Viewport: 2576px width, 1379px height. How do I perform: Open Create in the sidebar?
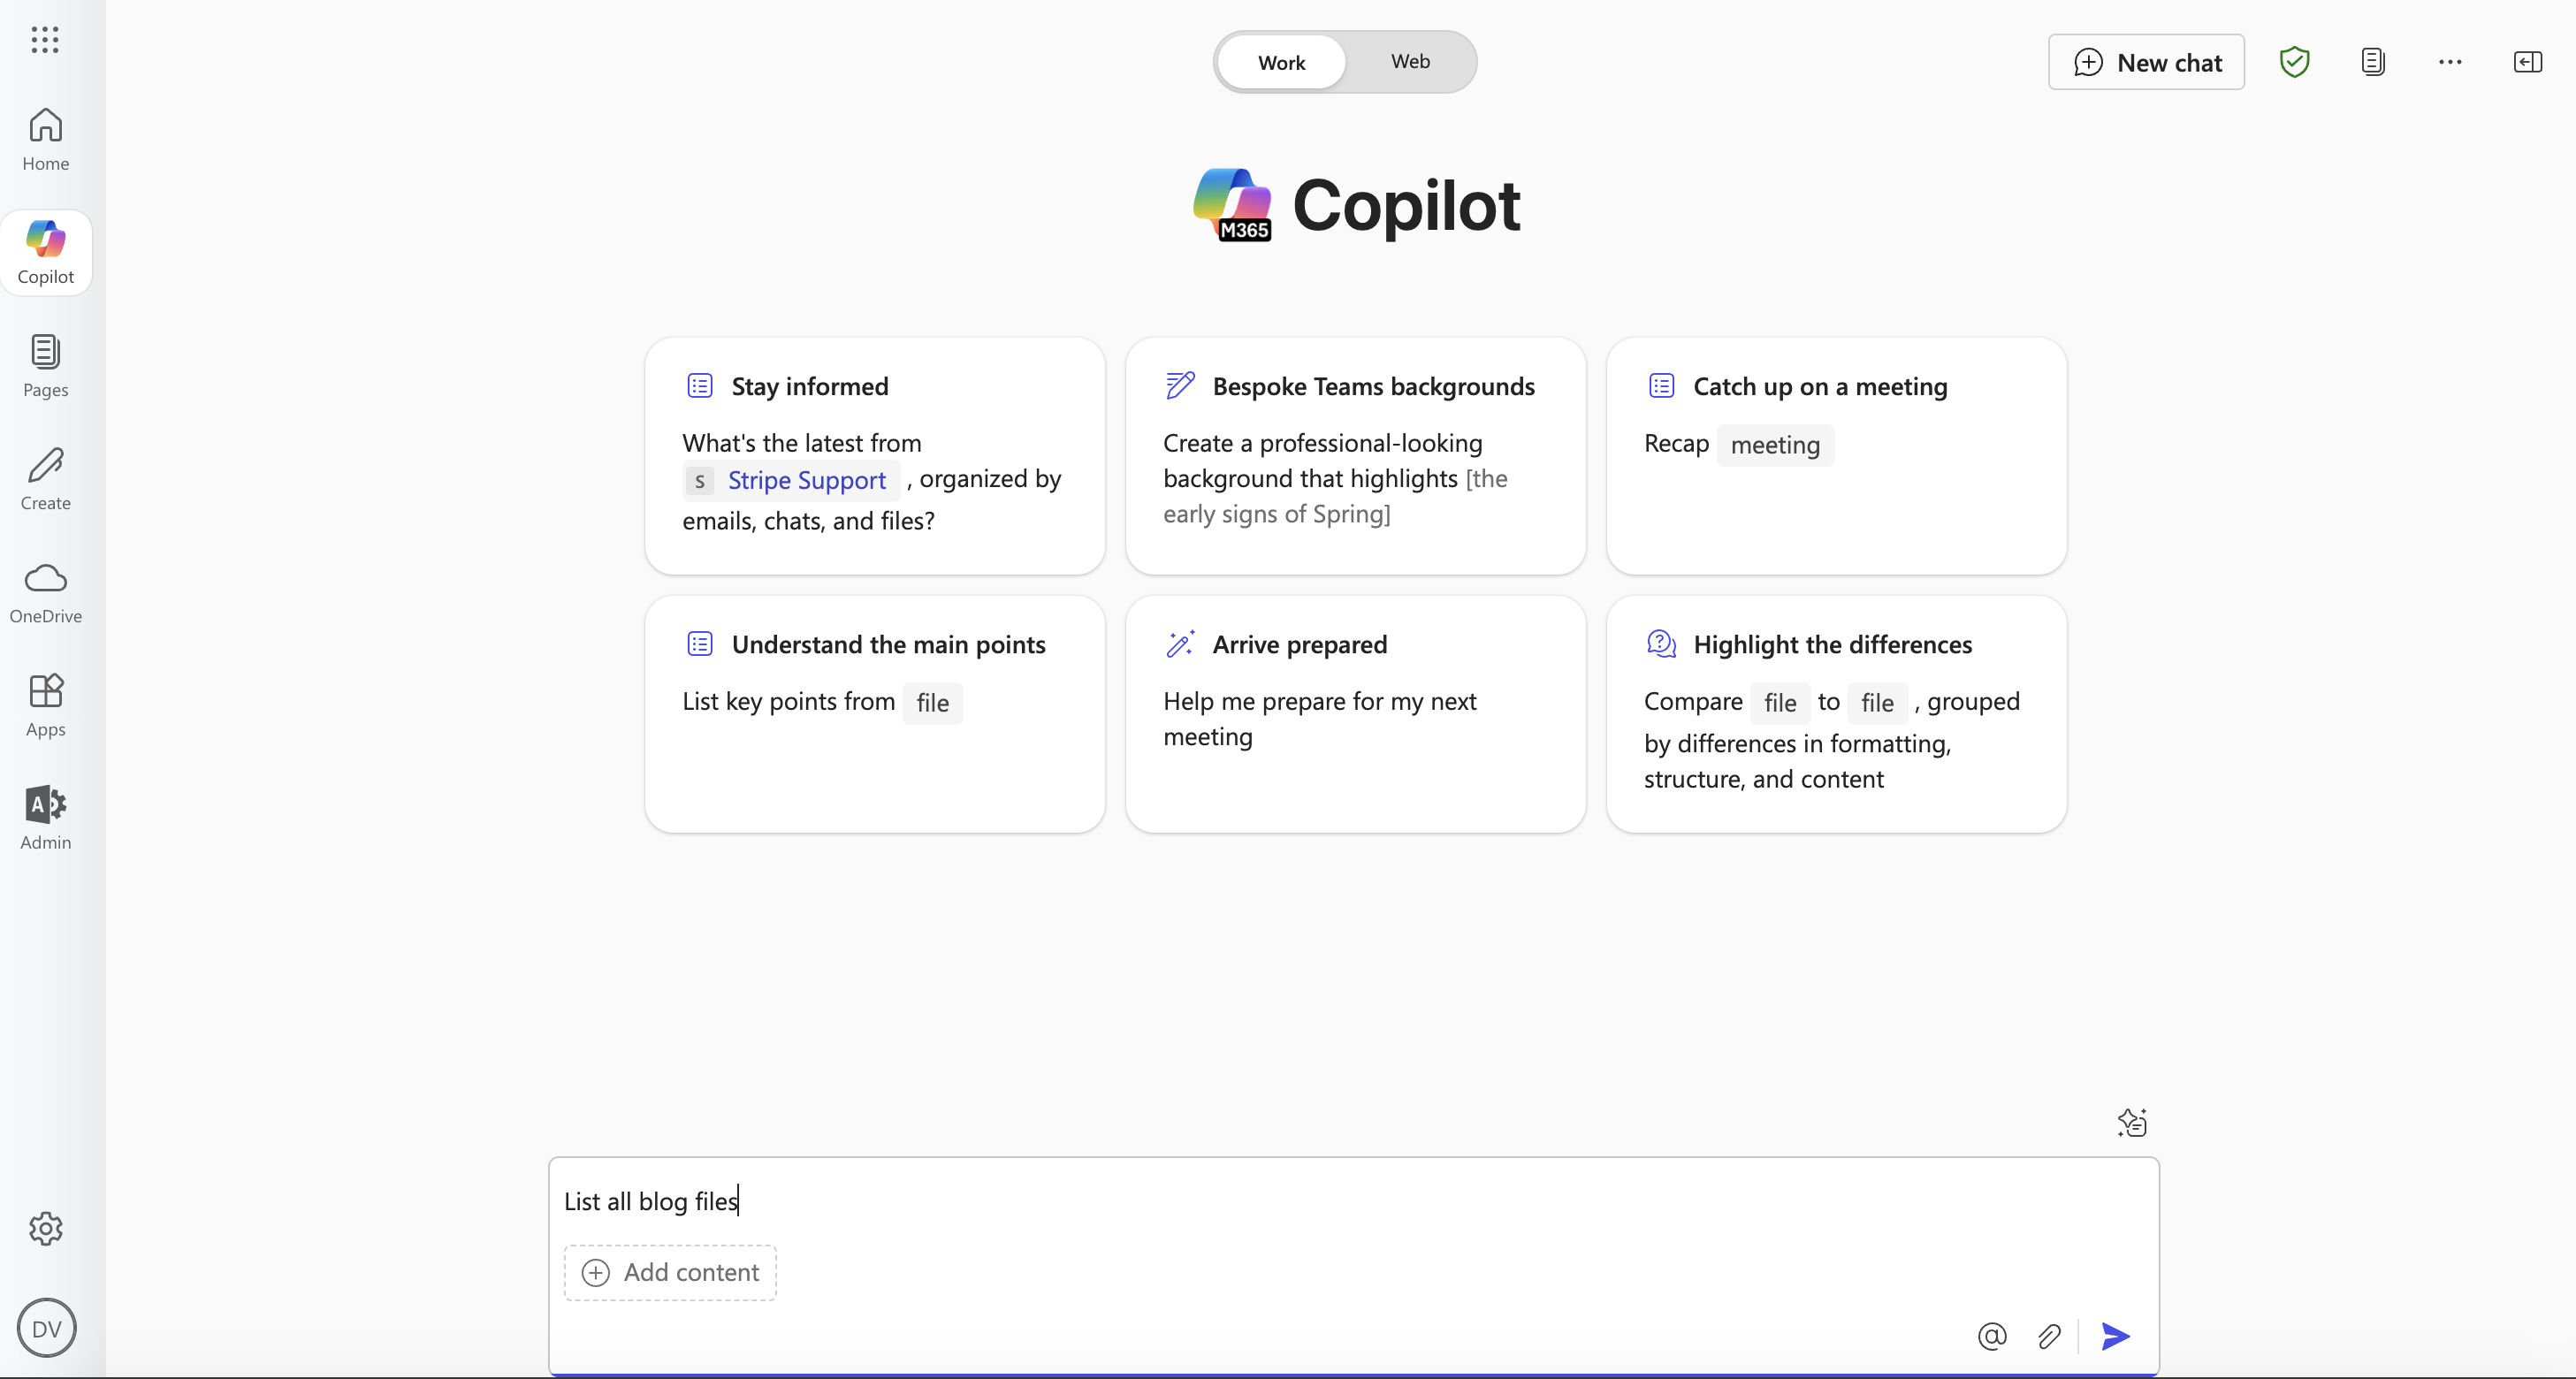tap(46, 479)
